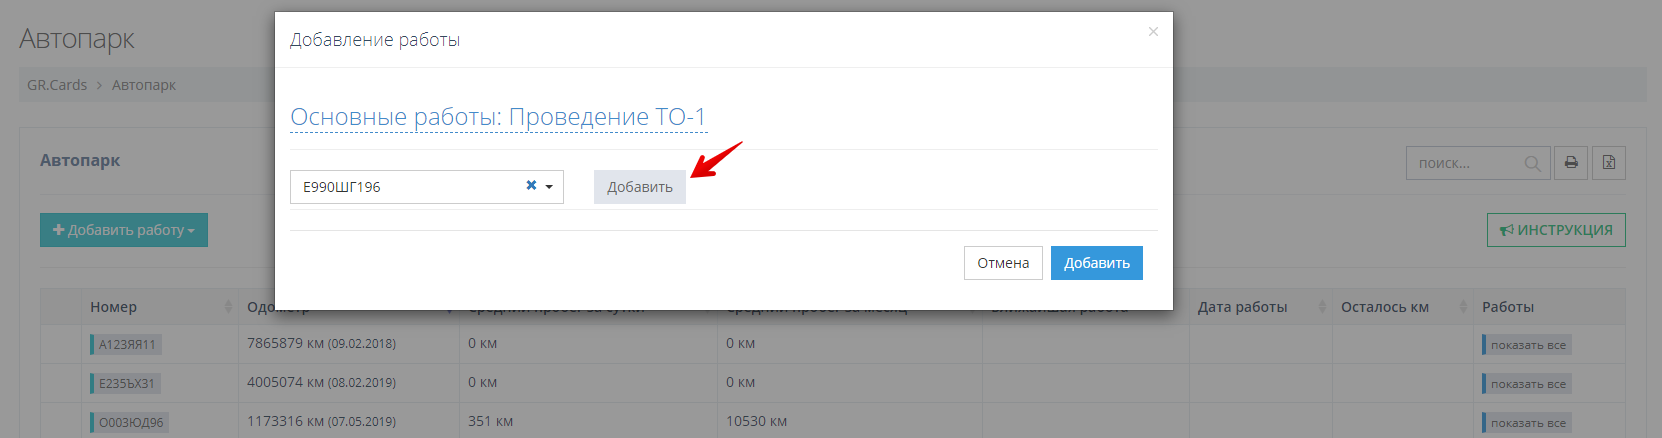Click the gray 'Добавить' button beside vehicle field

pyautogui.click(x=639, y=187)
